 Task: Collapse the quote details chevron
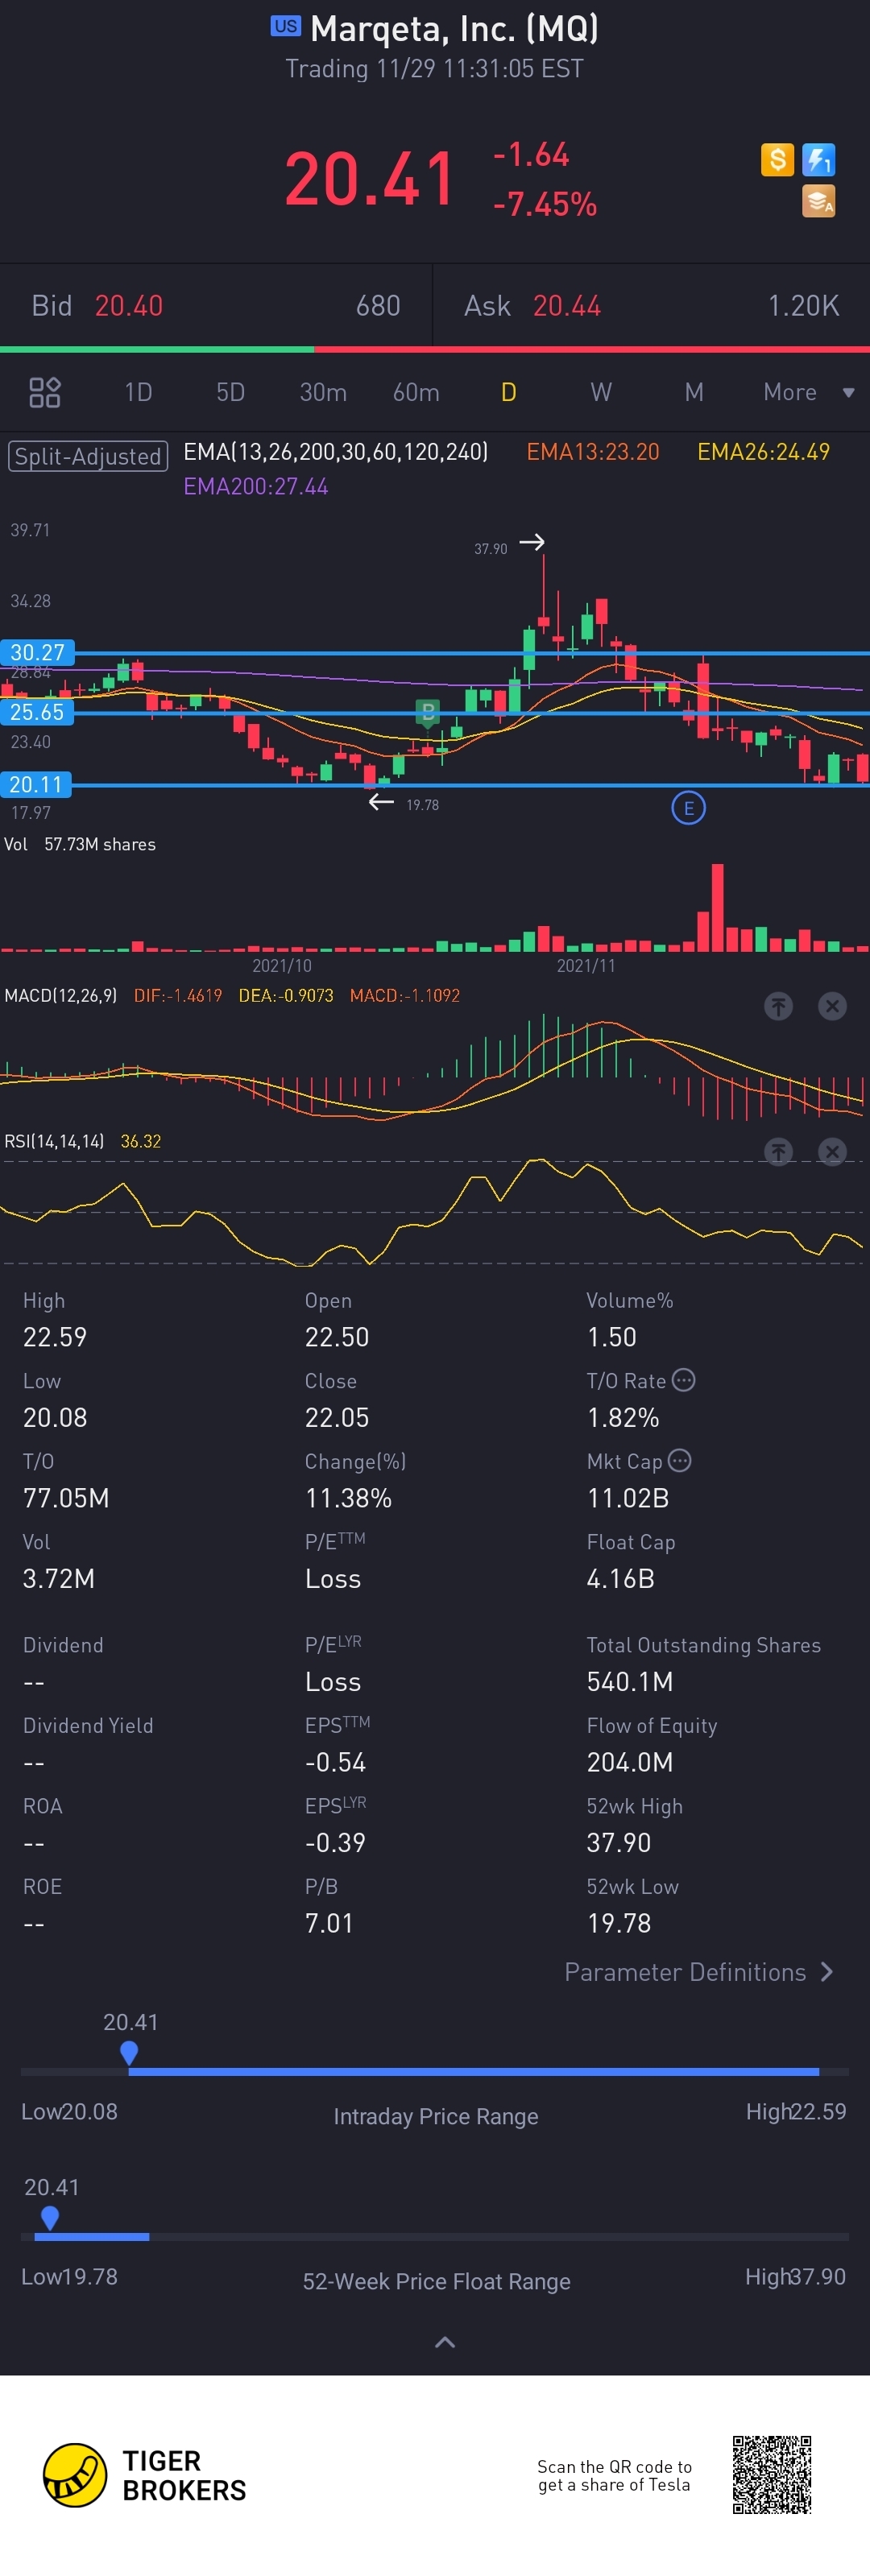(x=445, y=2342)
